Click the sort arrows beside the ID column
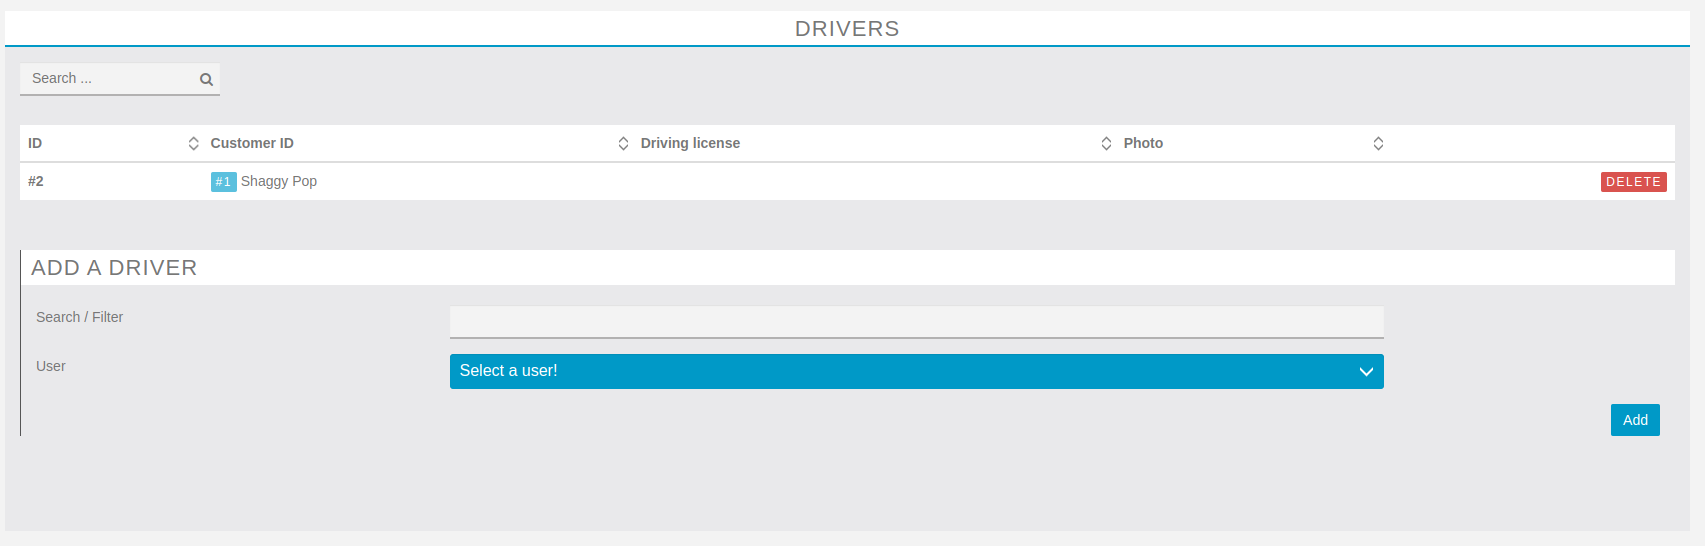The height and width of the screenshot is (546, 1705). pyautogui.click(x=193, y=143)
